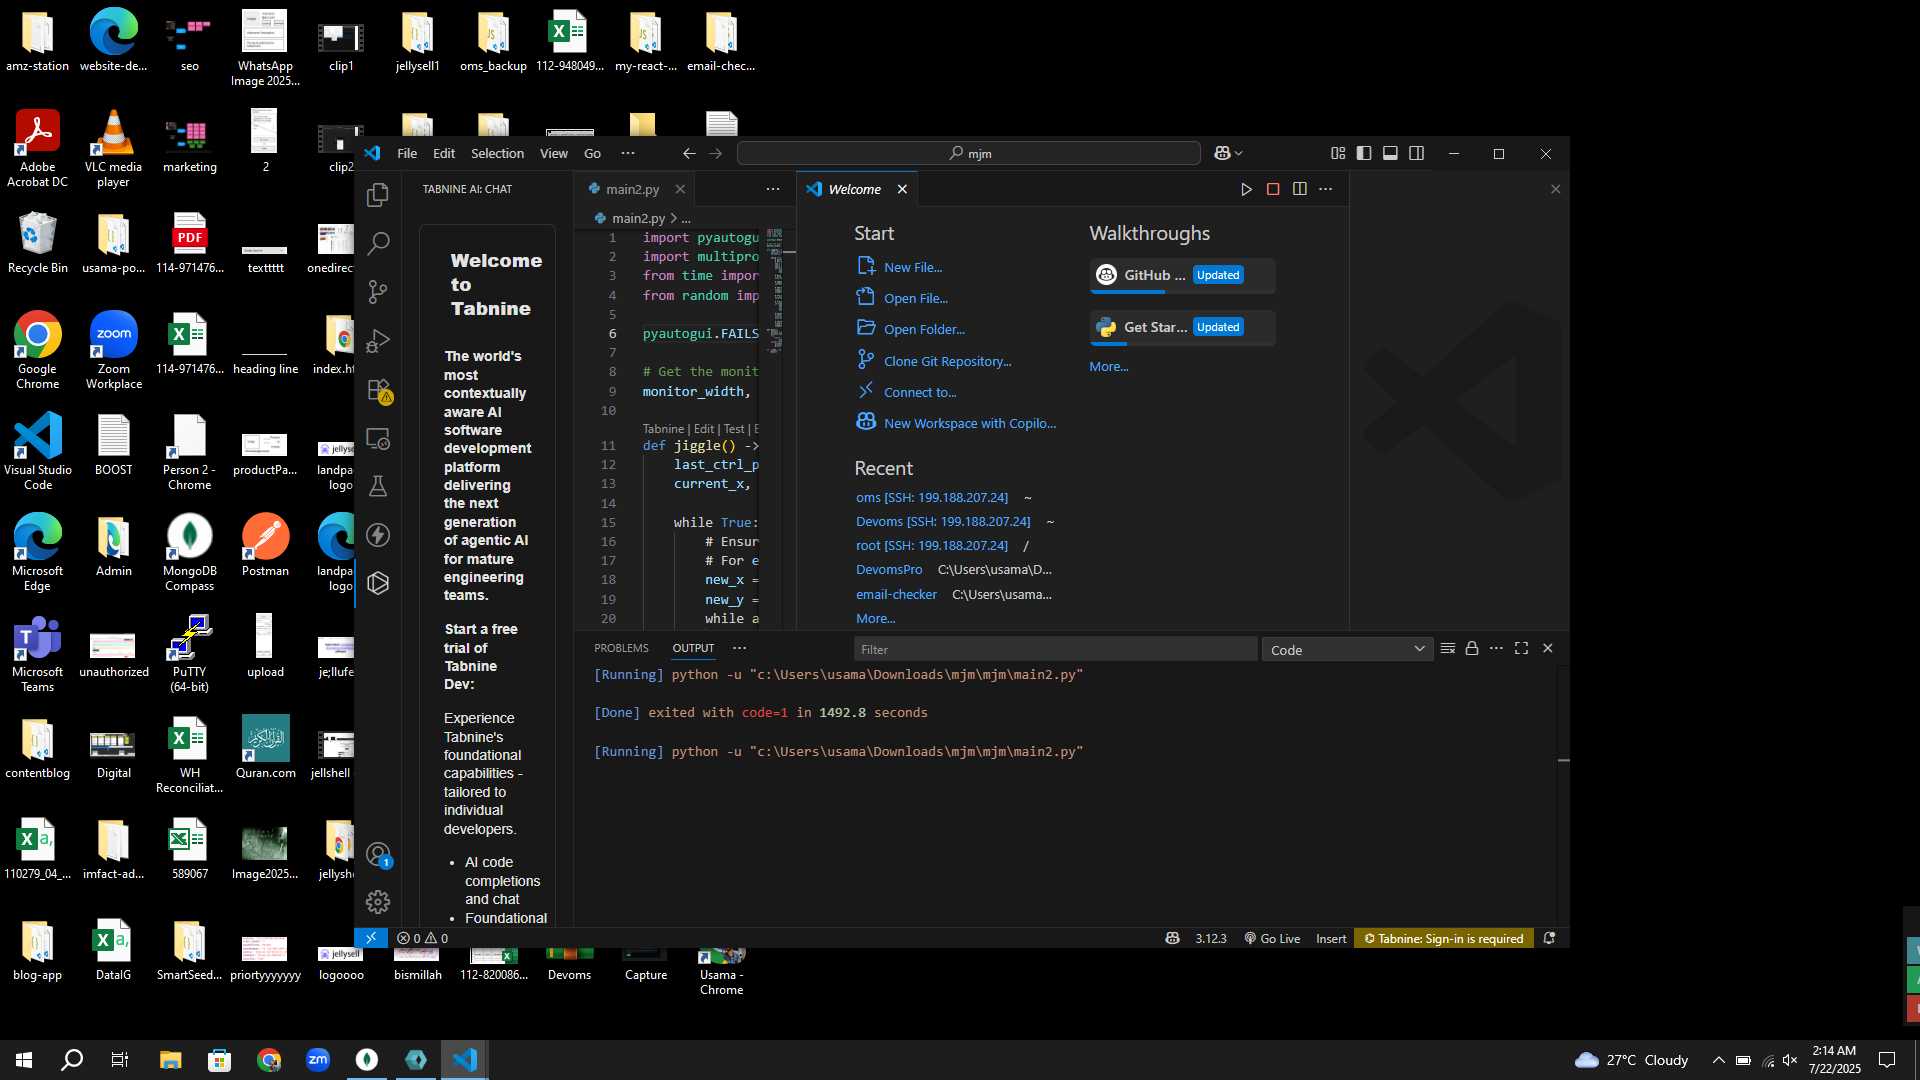Click Clone Git Repository link

tap(947, 361)
